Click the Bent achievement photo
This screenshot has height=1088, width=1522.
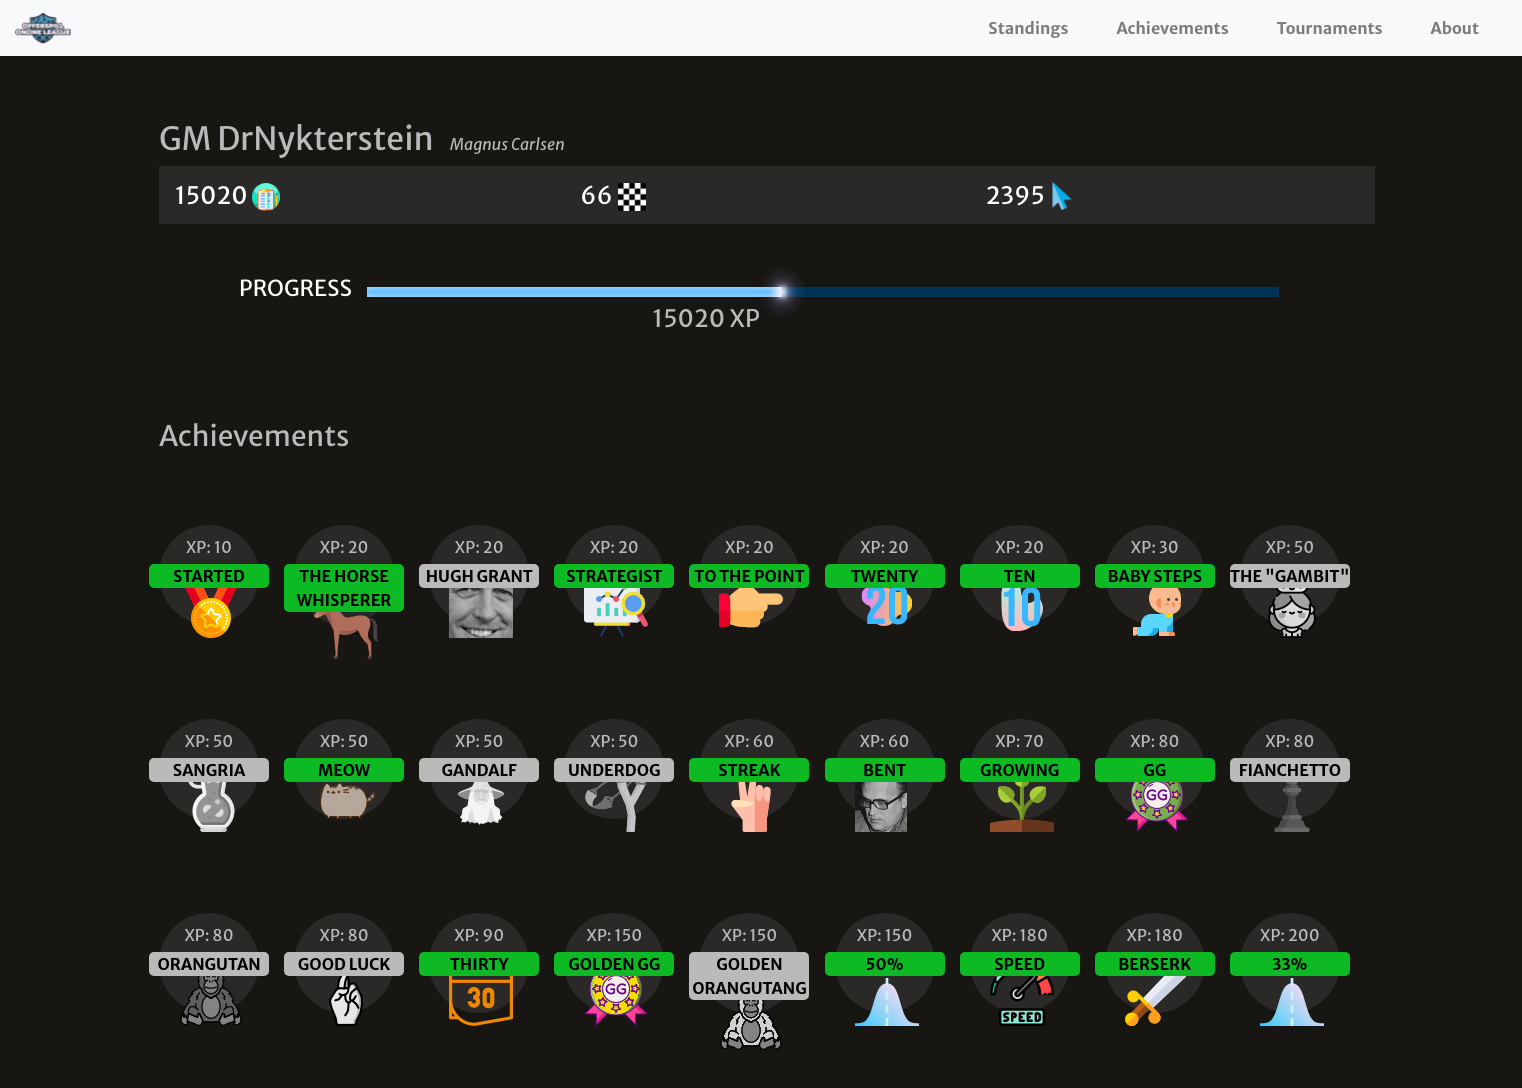(x=881, y=807)
